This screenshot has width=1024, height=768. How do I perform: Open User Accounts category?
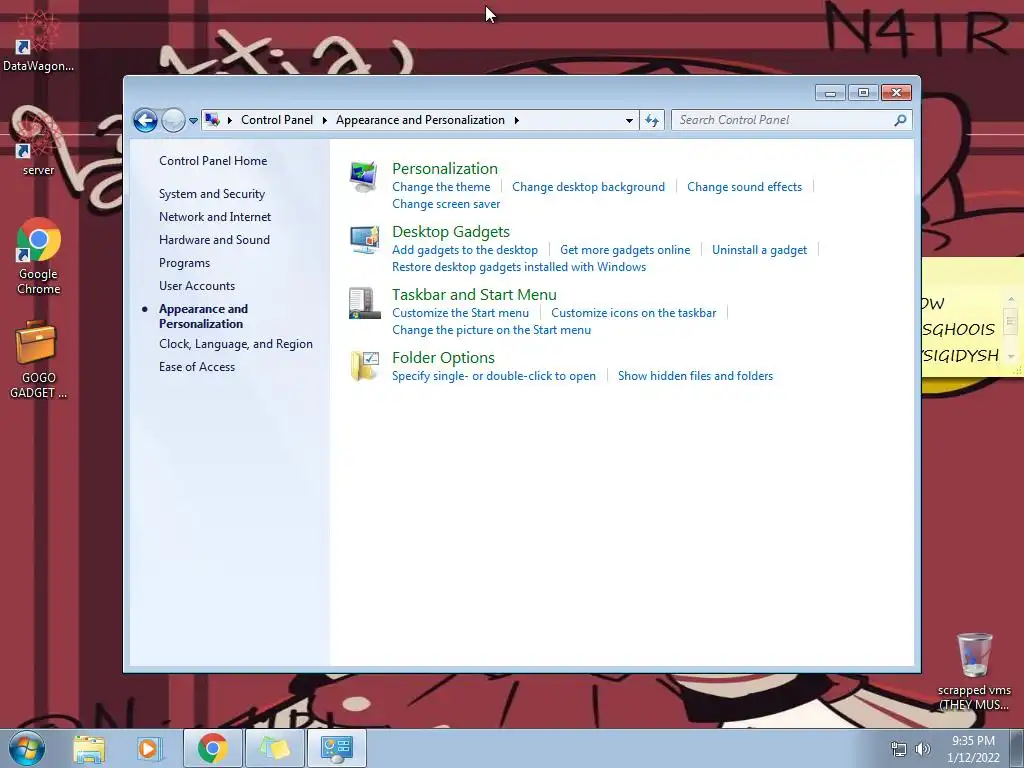pyautogui.click(x=197, y=285)
